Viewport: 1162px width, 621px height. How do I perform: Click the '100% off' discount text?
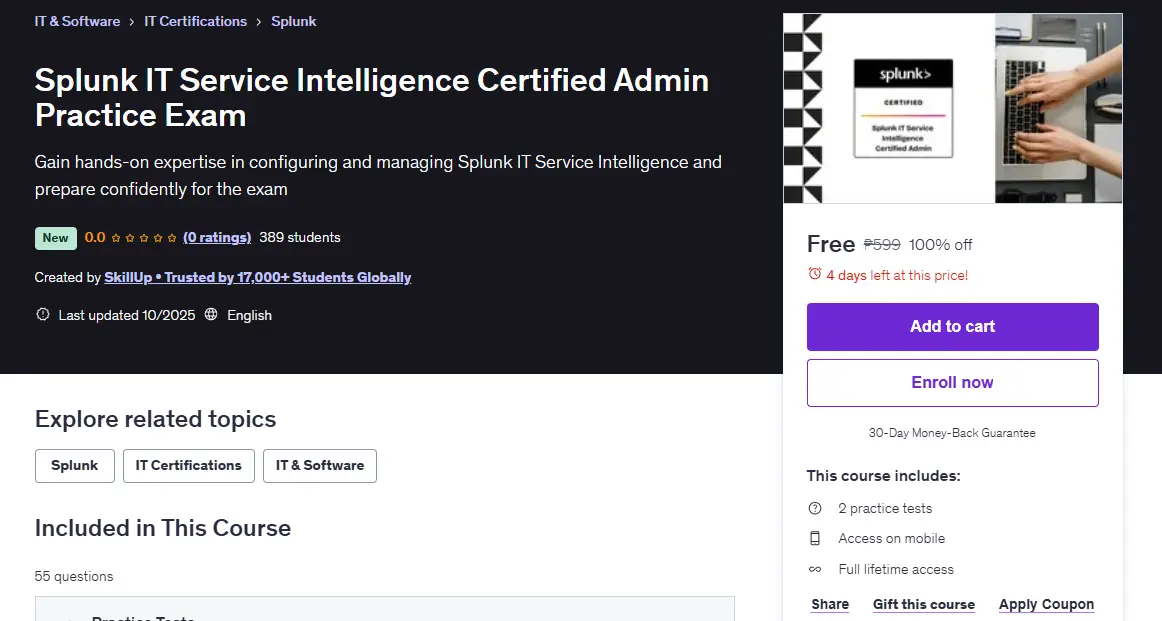[x=940, y=245]
